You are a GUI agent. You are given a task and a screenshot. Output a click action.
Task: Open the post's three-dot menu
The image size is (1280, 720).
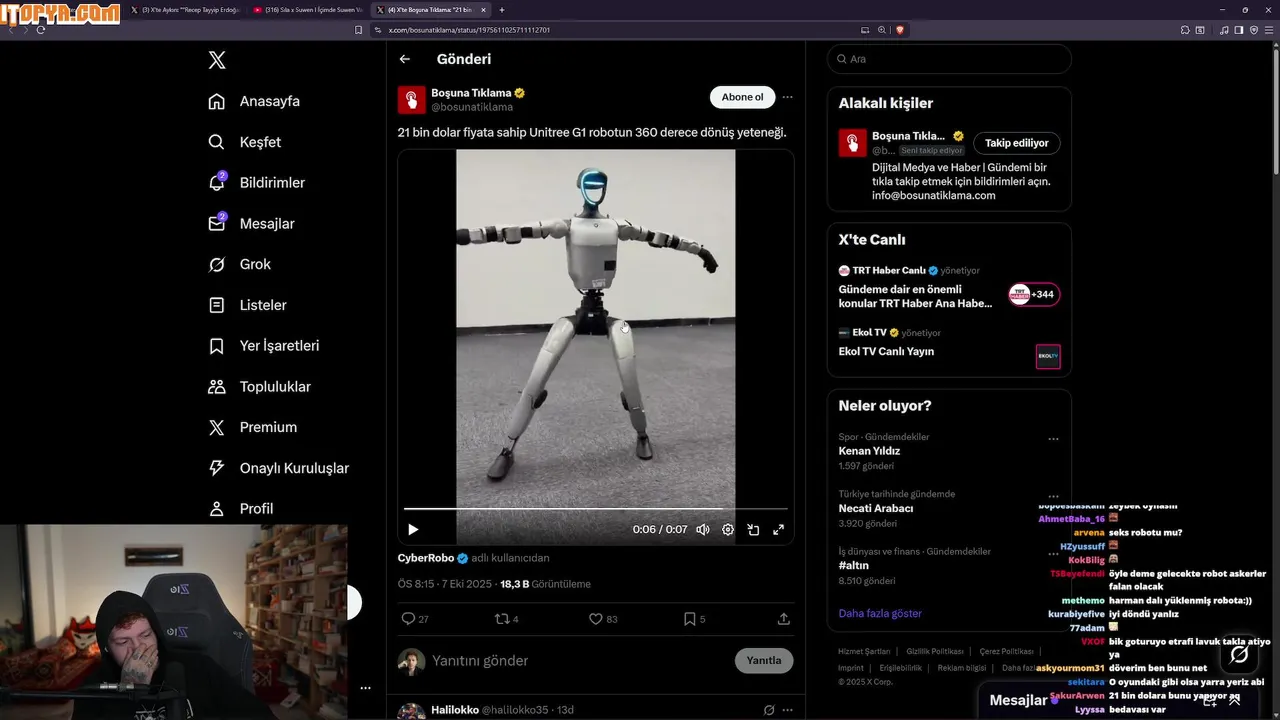point(787,97)
